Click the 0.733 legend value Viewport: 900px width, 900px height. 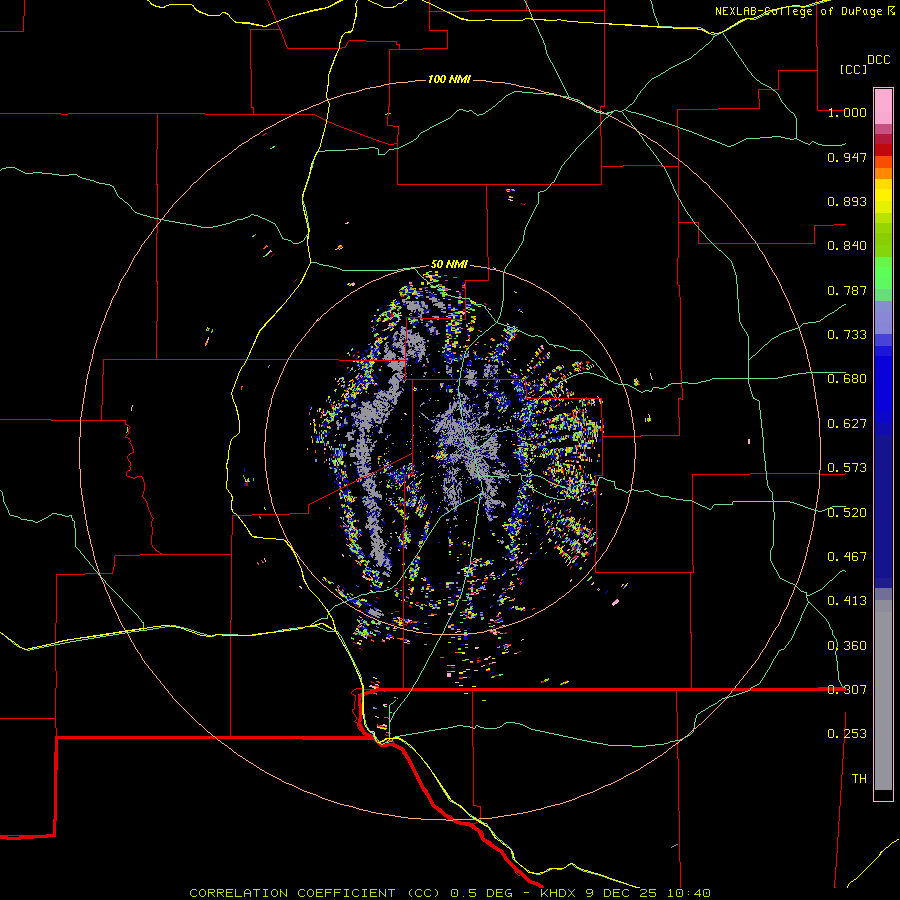click(847, 335)
